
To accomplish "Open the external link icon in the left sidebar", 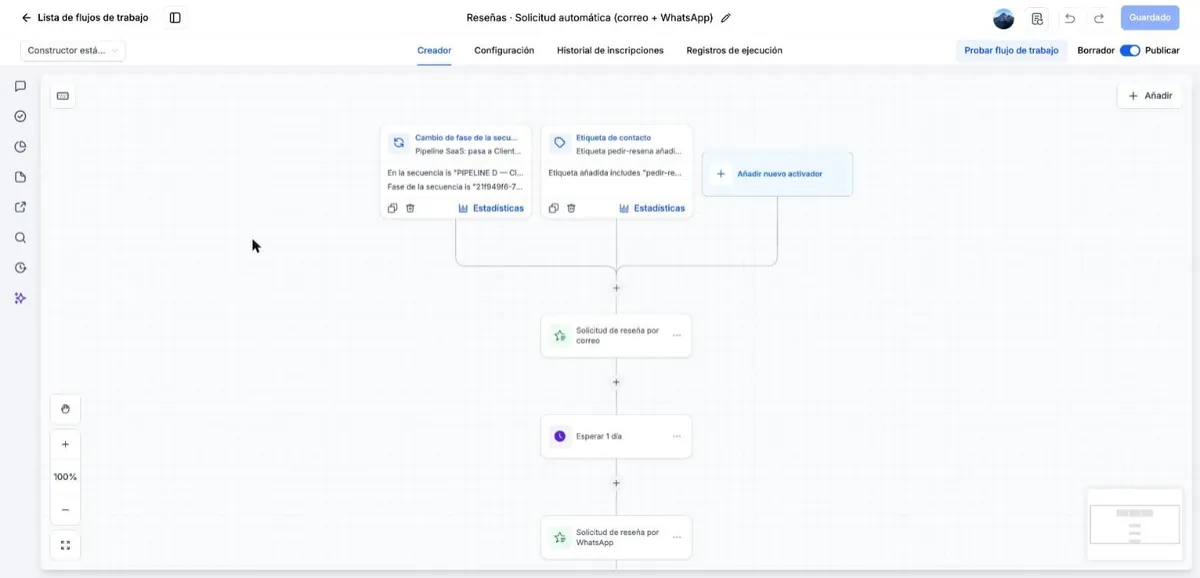I will point(20,208).
